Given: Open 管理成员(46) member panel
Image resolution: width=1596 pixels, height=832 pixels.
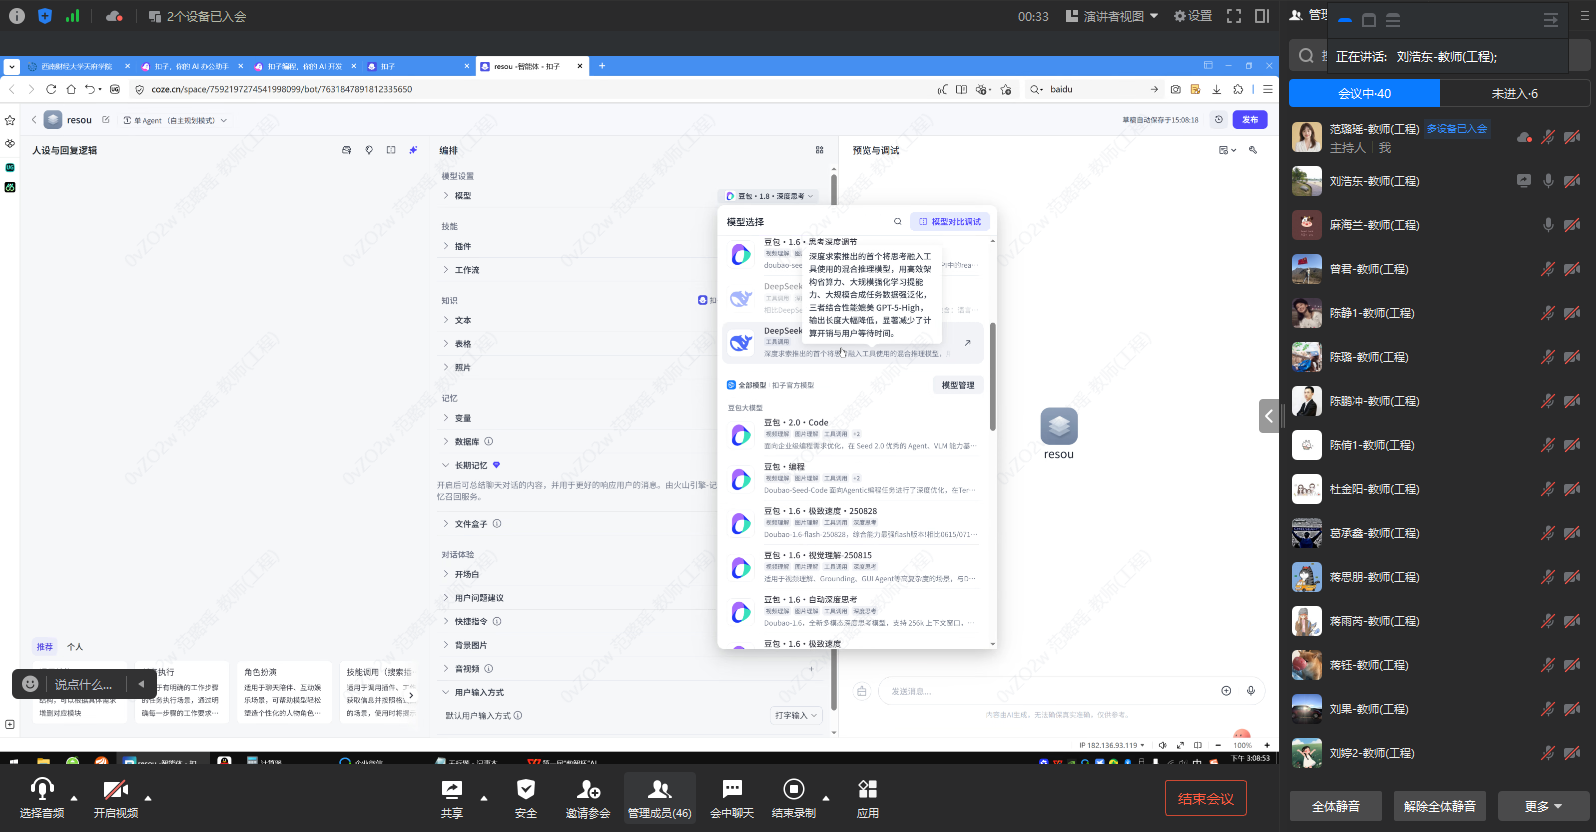Looking at the screenshot, I should coord(660,799).
